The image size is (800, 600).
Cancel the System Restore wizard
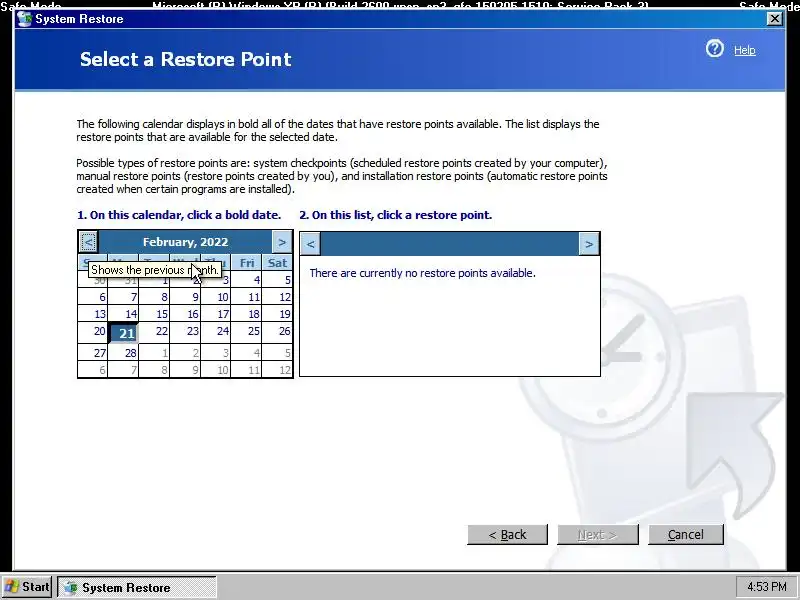coord(686,534)
